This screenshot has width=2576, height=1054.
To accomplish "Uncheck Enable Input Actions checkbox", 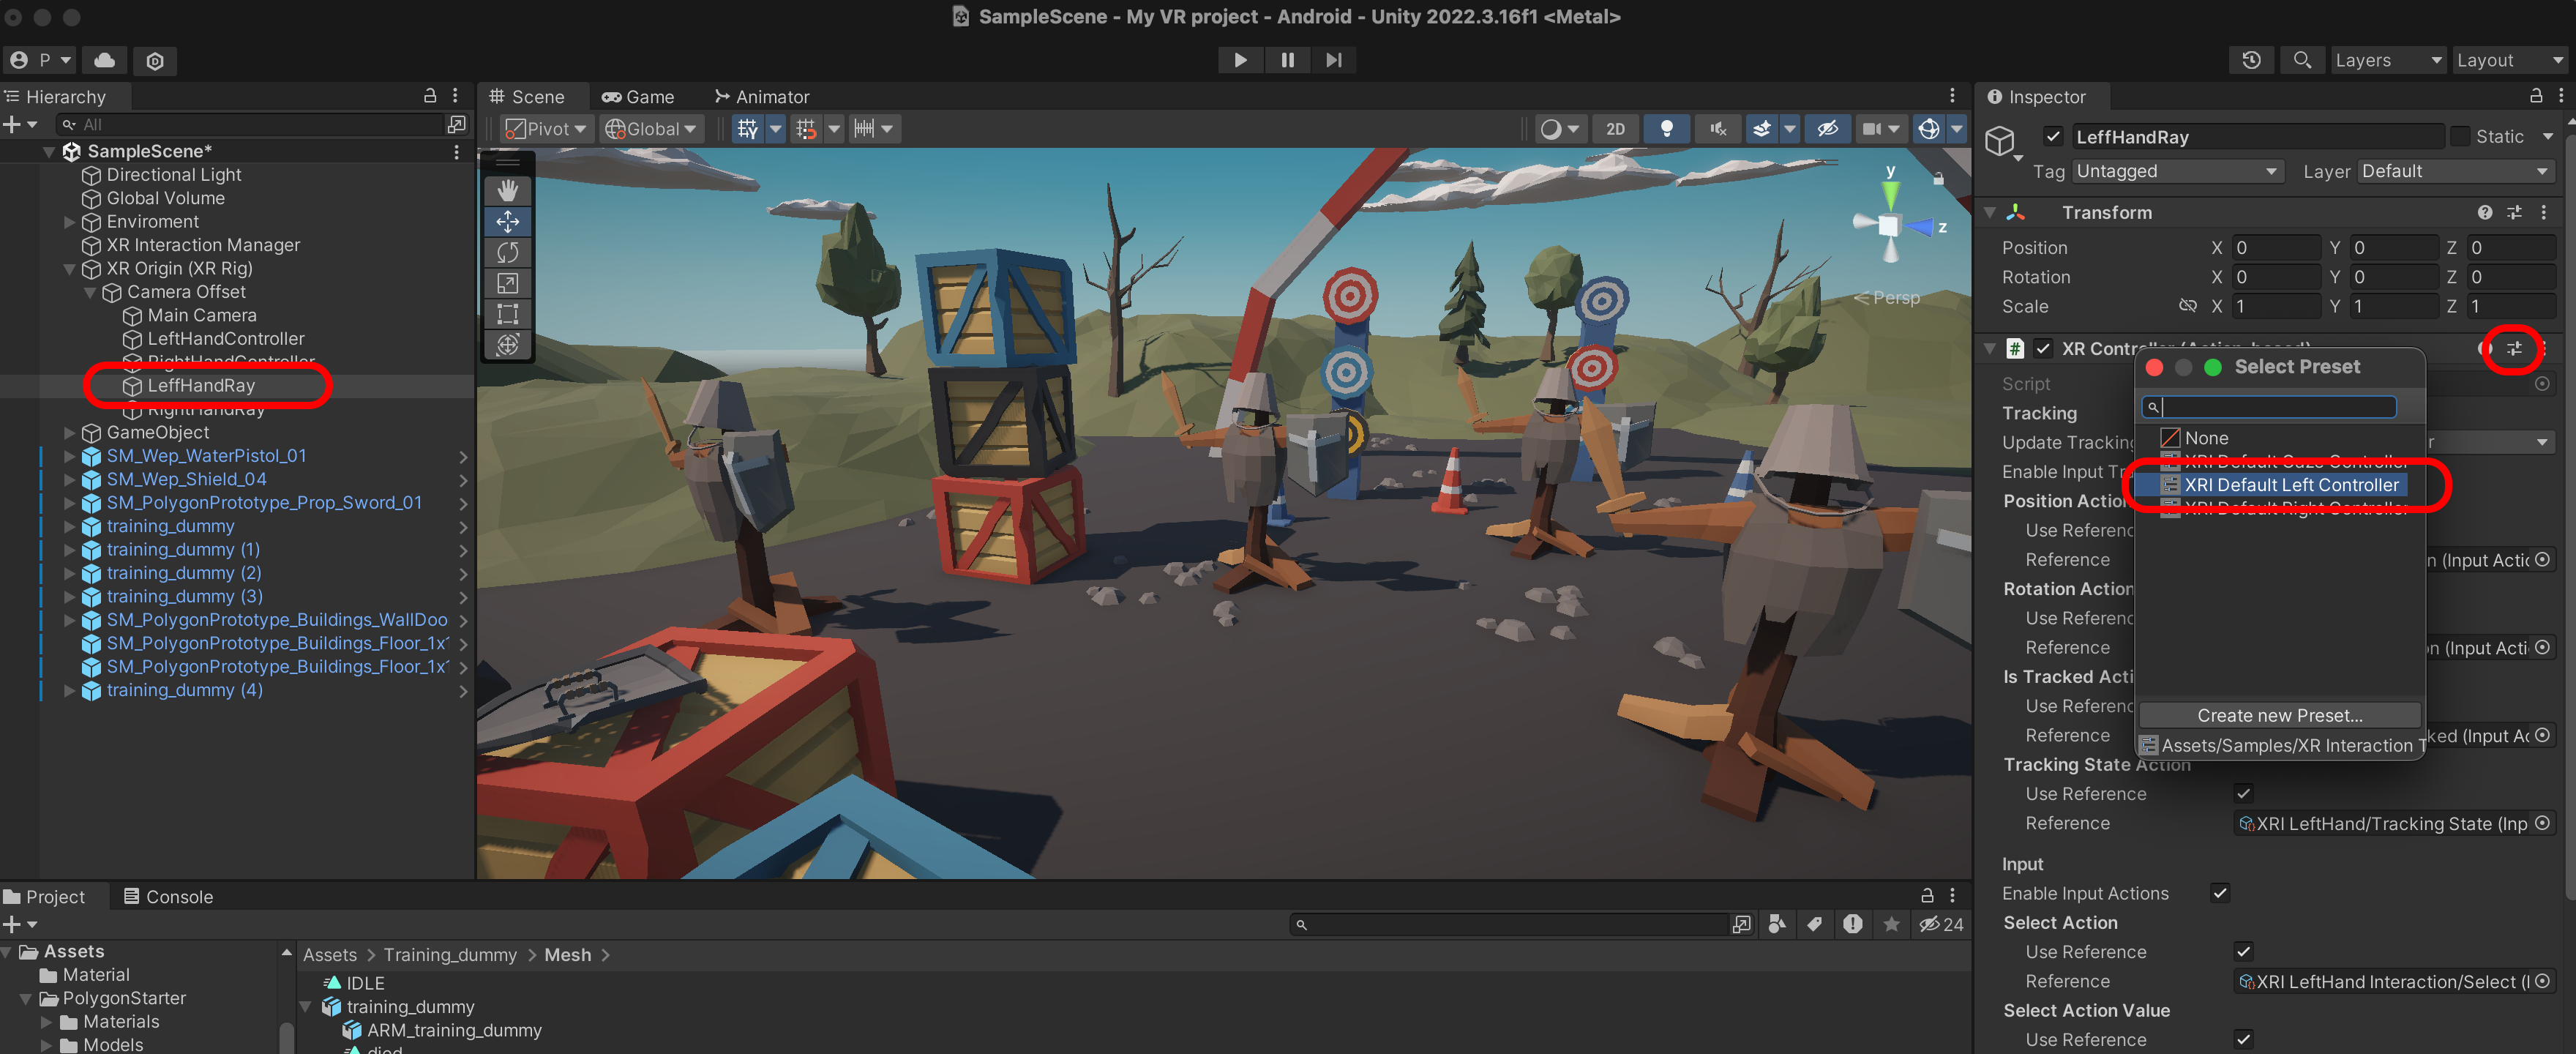I will [2220, 893].
